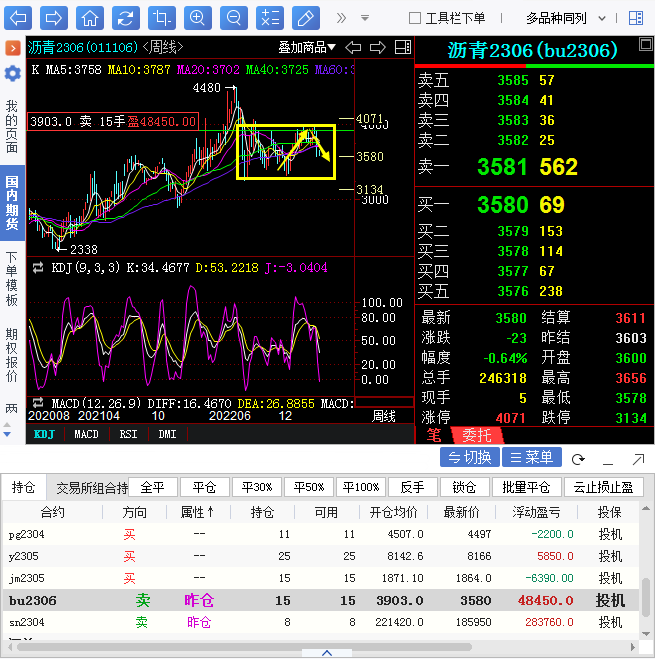Expand sidebar with orange arrow icon
655x659 pixels.
13,48
